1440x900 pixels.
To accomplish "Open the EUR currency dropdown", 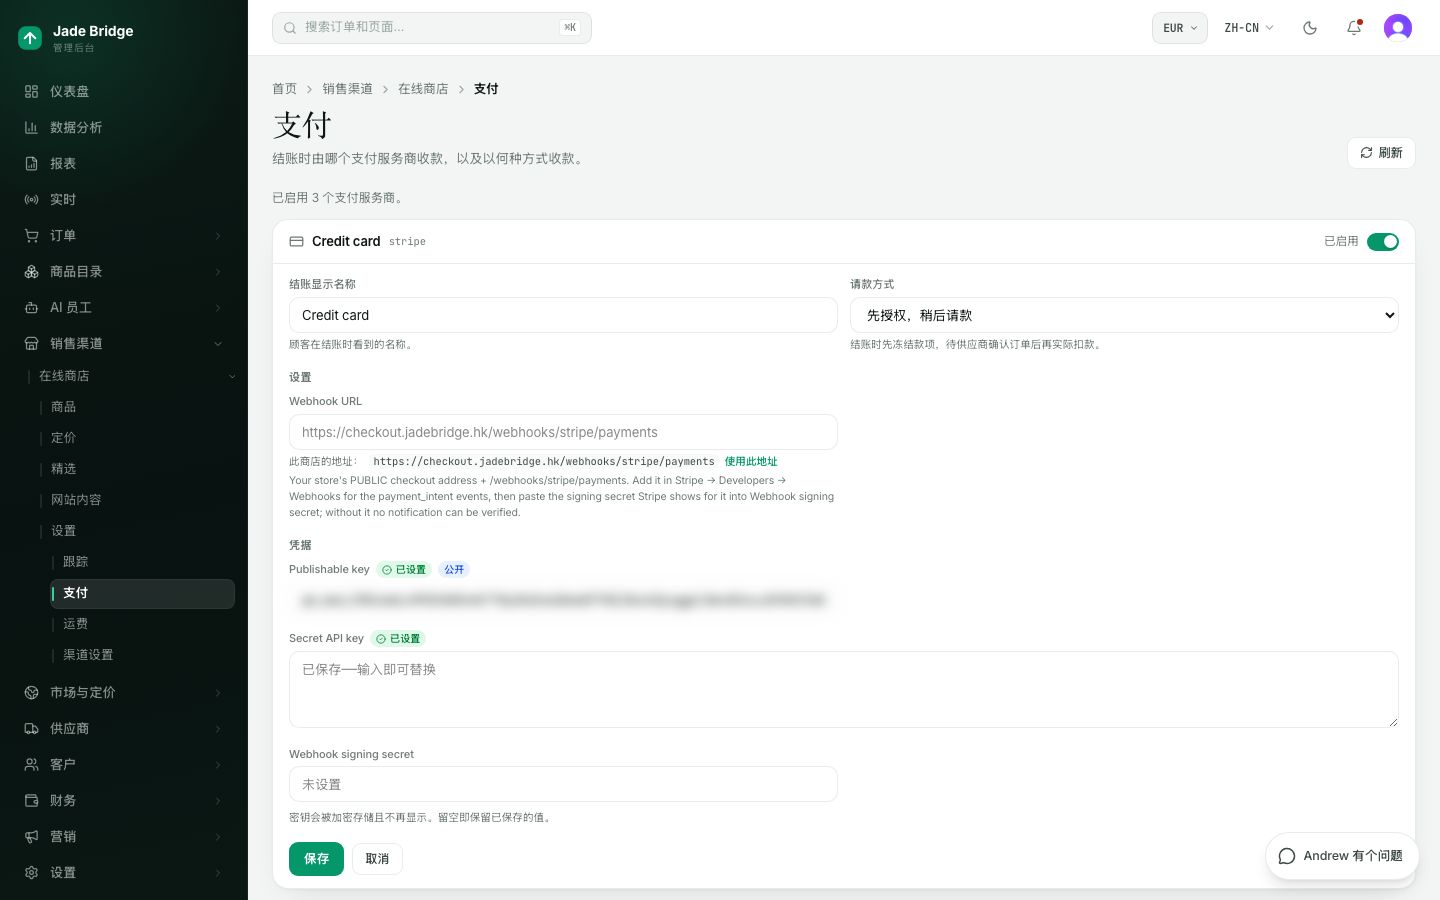I will pos(1180,28).
